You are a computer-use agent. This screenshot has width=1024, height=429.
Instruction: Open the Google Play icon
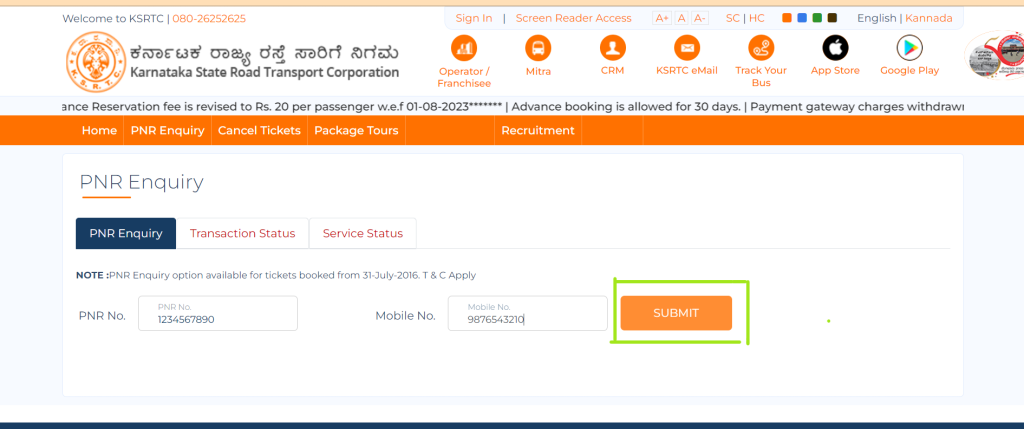point(909,48)
